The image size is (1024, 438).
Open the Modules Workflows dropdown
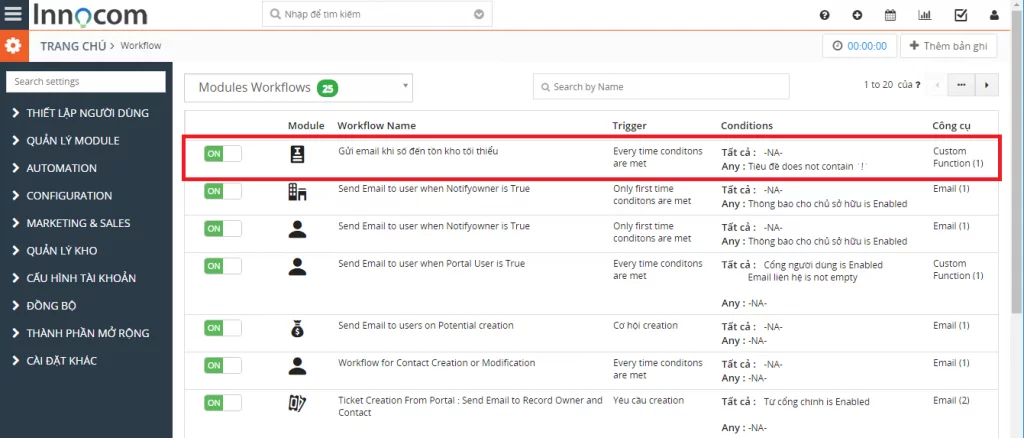click(x=298, y=87)
